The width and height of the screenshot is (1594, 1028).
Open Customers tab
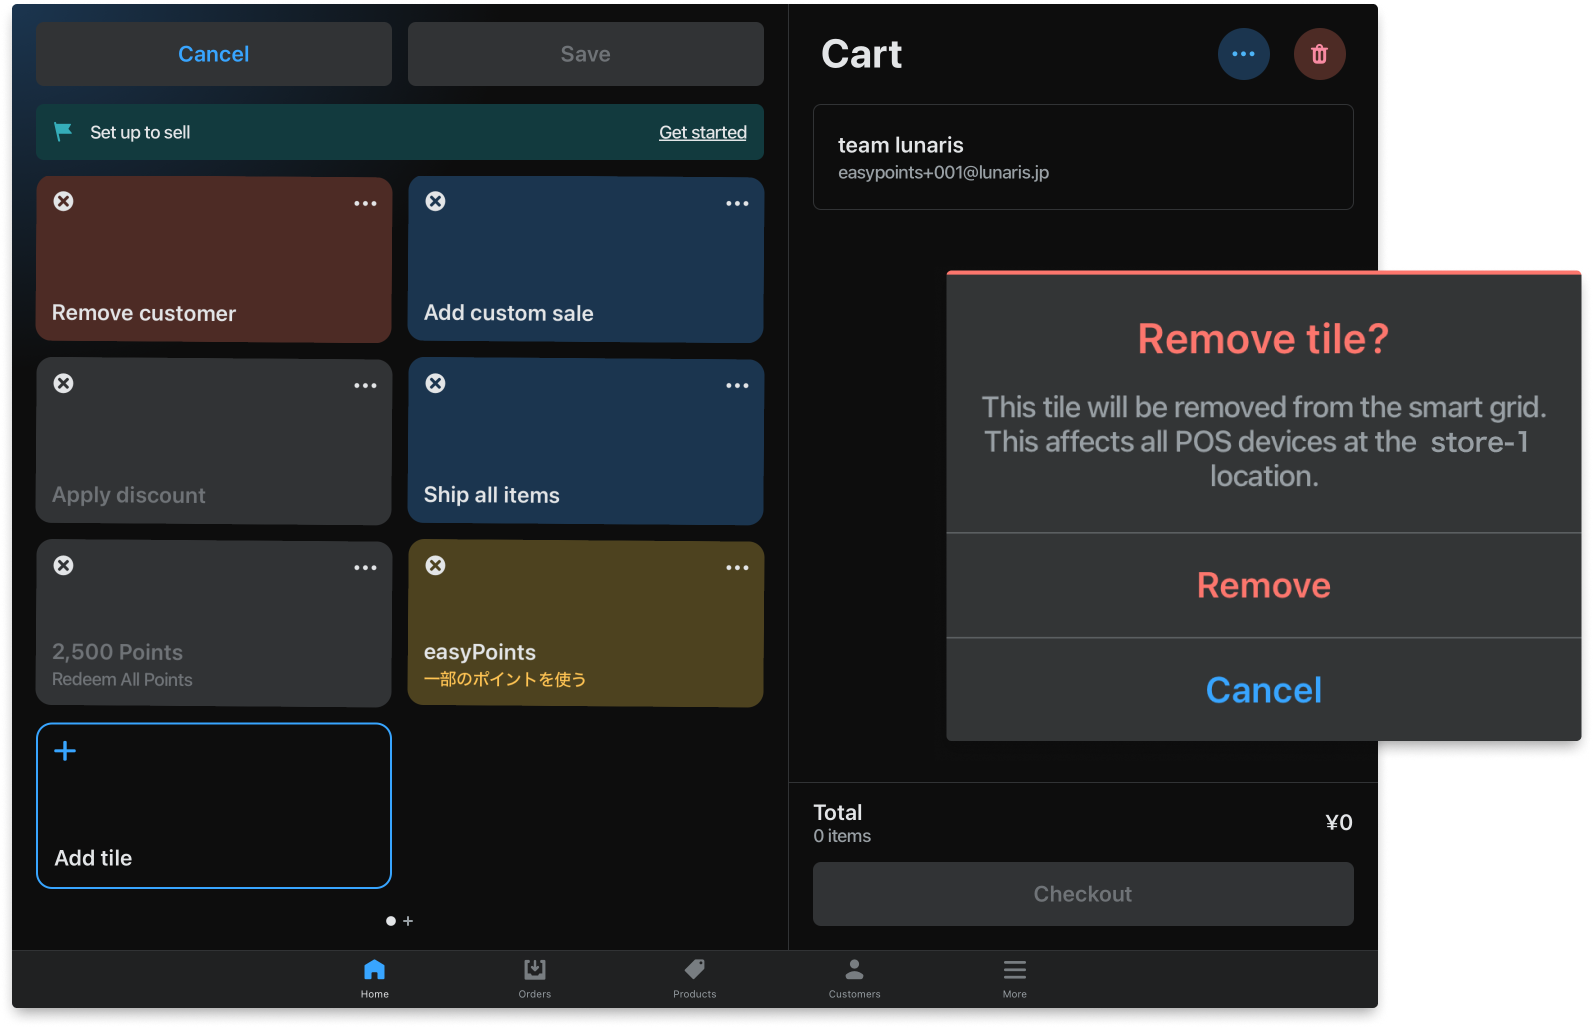[x=855, y=978]
